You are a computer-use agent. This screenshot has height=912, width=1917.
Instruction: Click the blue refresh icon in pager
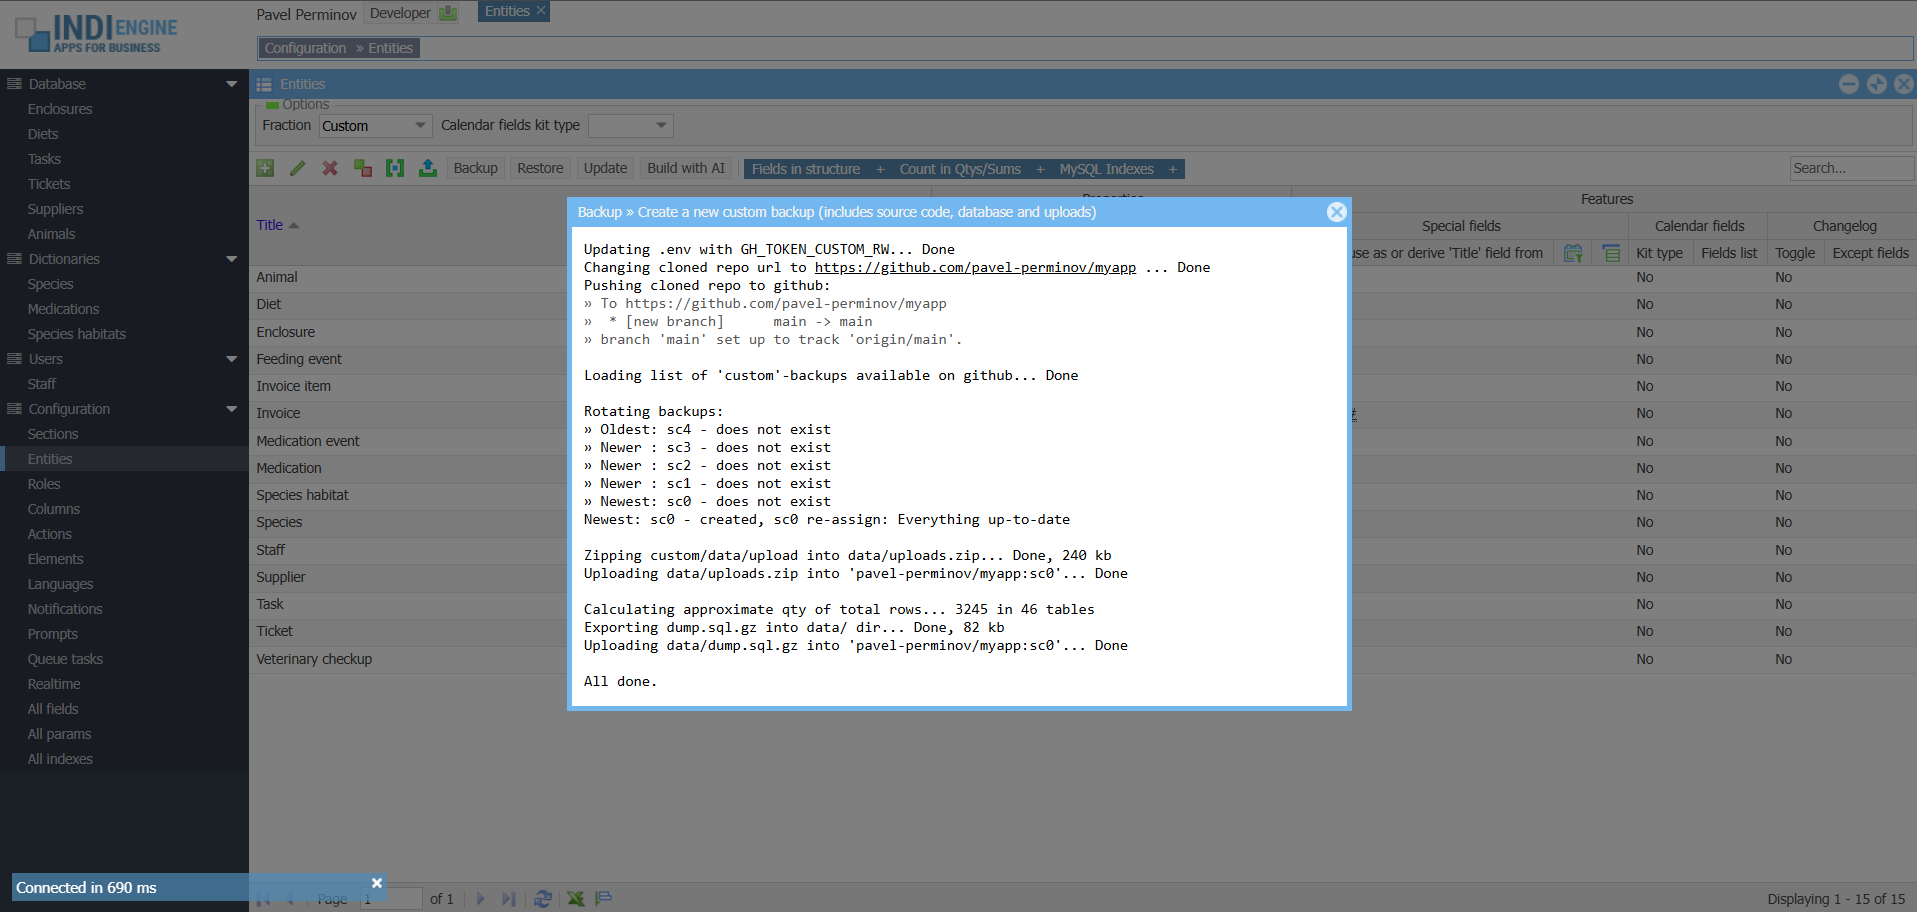pos(543,898)
